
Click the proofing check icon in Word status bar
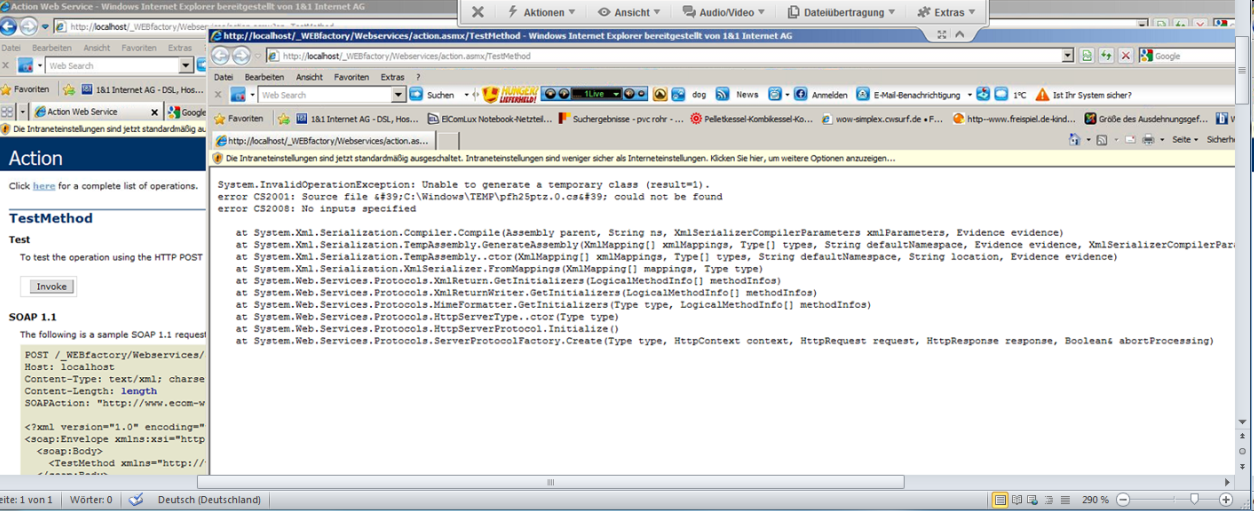[x=136, y=499]
